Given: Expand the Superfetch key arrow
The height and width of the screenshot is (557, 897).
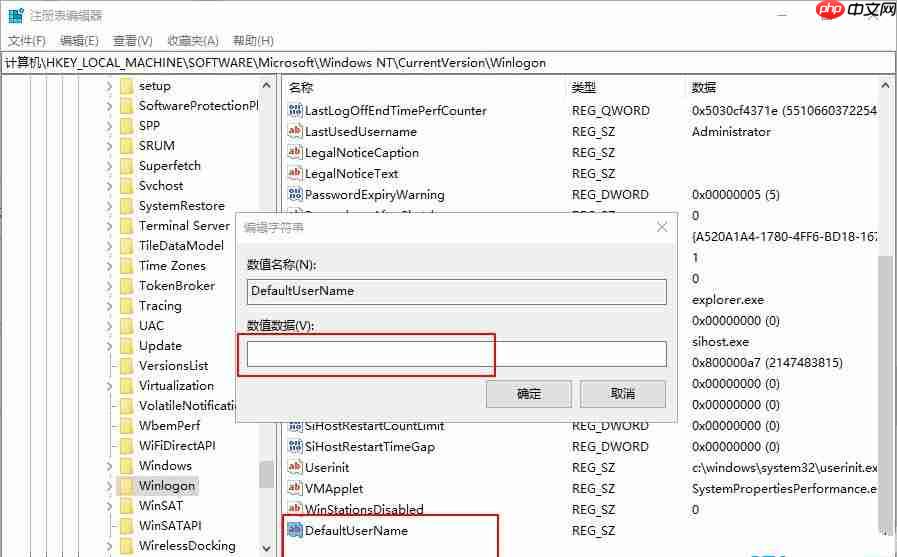Looking at the screenshot, I should pyautogui.click(x=109, y=166).
